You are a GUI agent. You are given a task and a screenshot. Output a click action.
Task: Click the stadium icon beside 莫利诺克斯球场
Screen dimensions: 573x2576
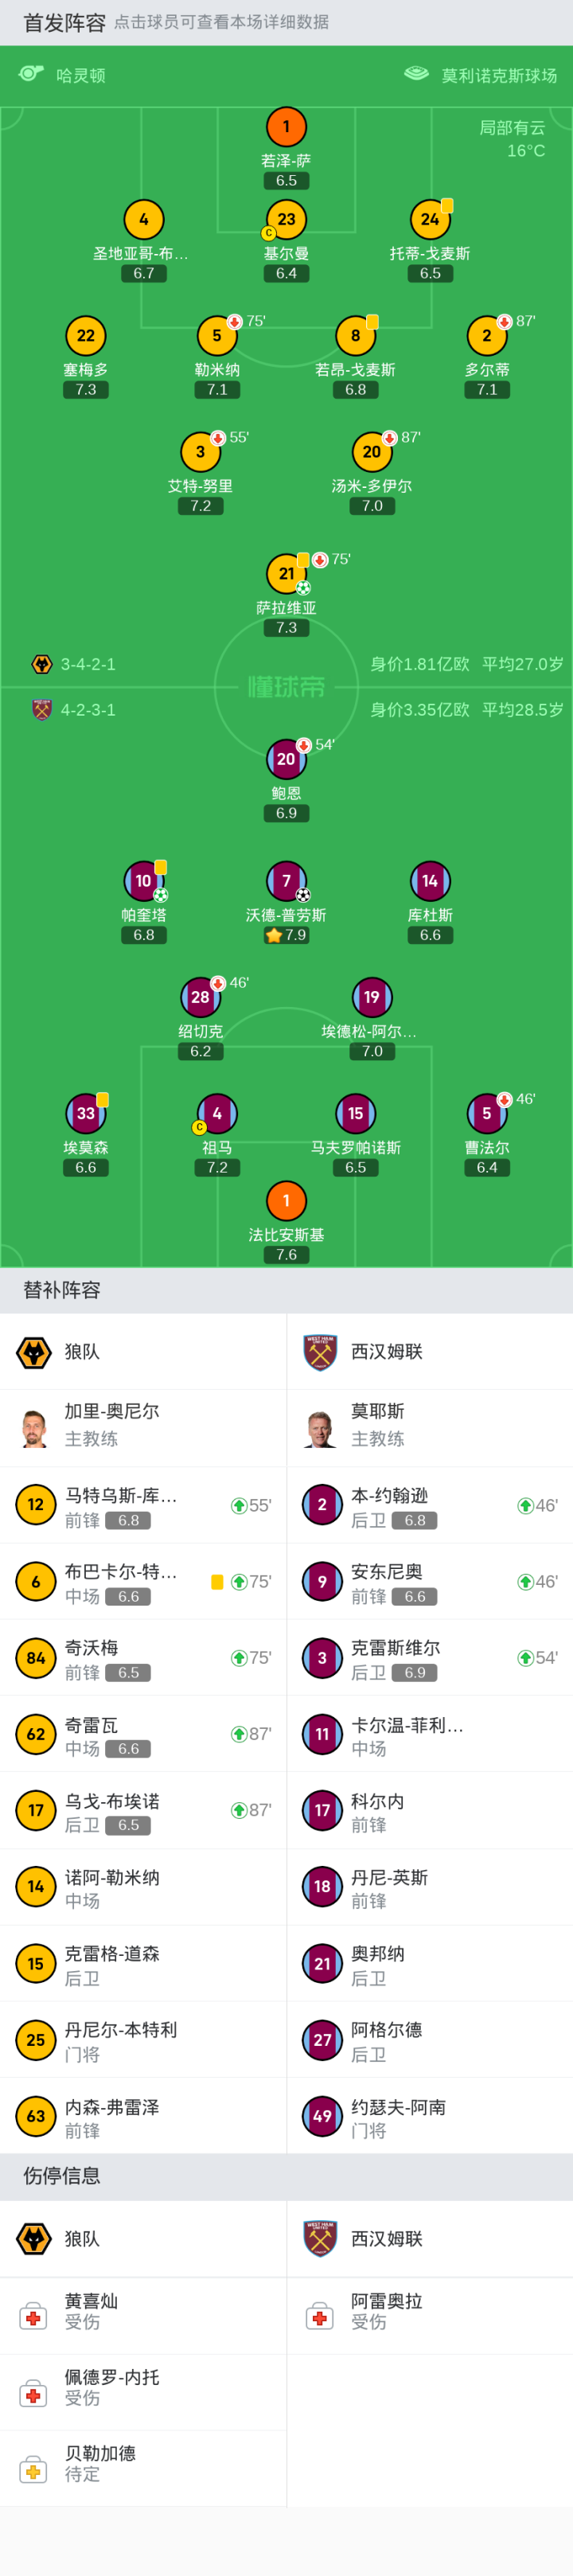(x=416, y=74)
